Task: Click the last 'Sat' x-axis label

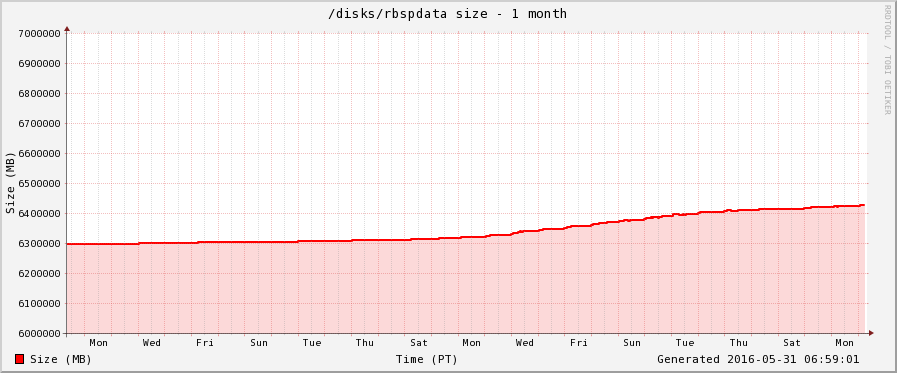Action: (x=792, y=343)
